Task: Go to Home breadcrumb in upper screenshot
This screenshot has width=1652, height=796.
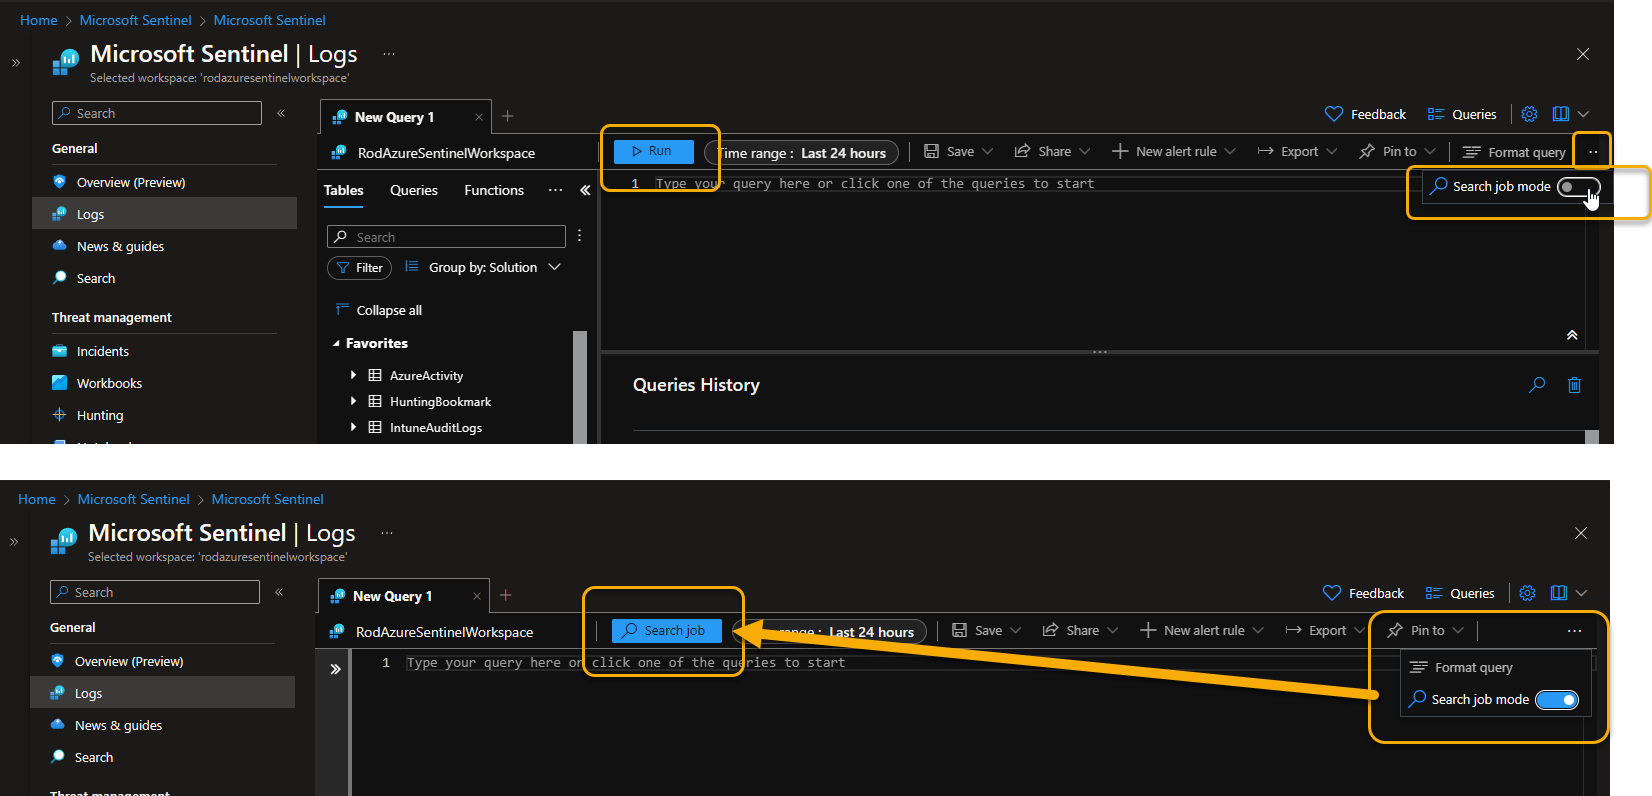Action: tap(39, 20)
